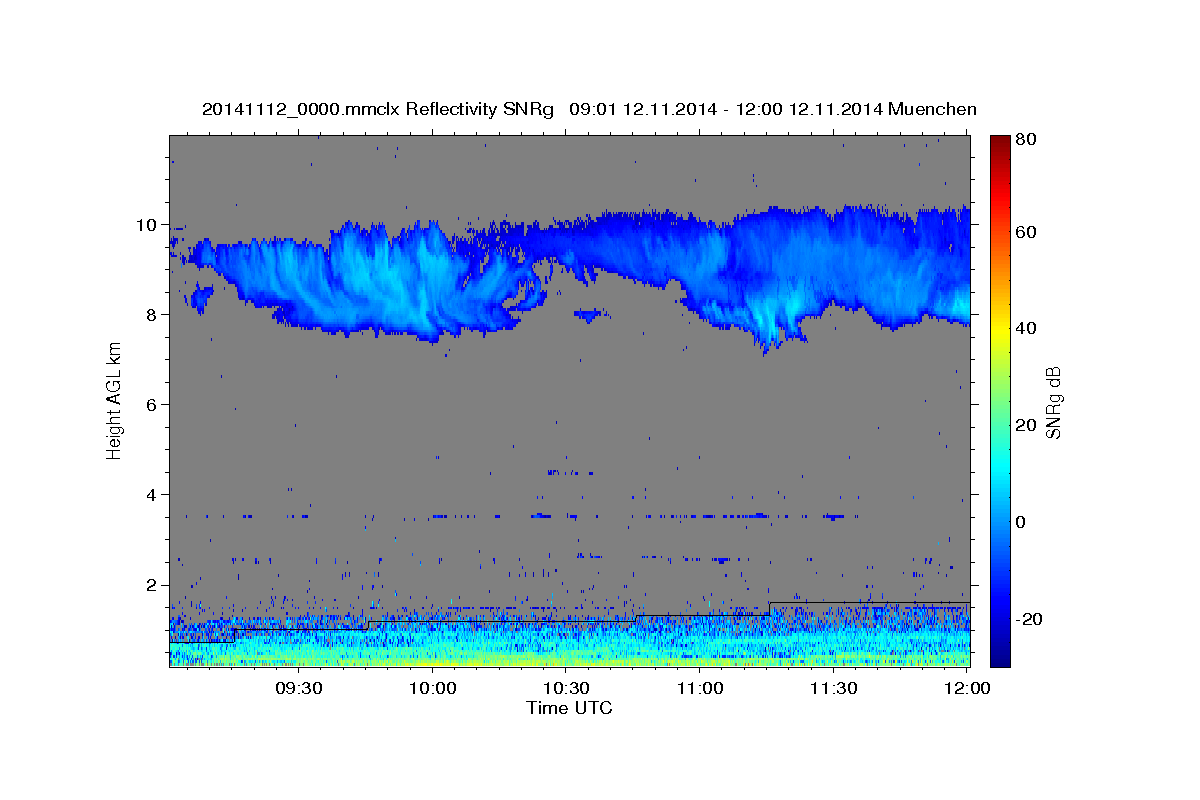The width and height of the screenshot is (1200, 800).
Task: Select the 09:30 time tick label
Action: (x=298, y=688)
